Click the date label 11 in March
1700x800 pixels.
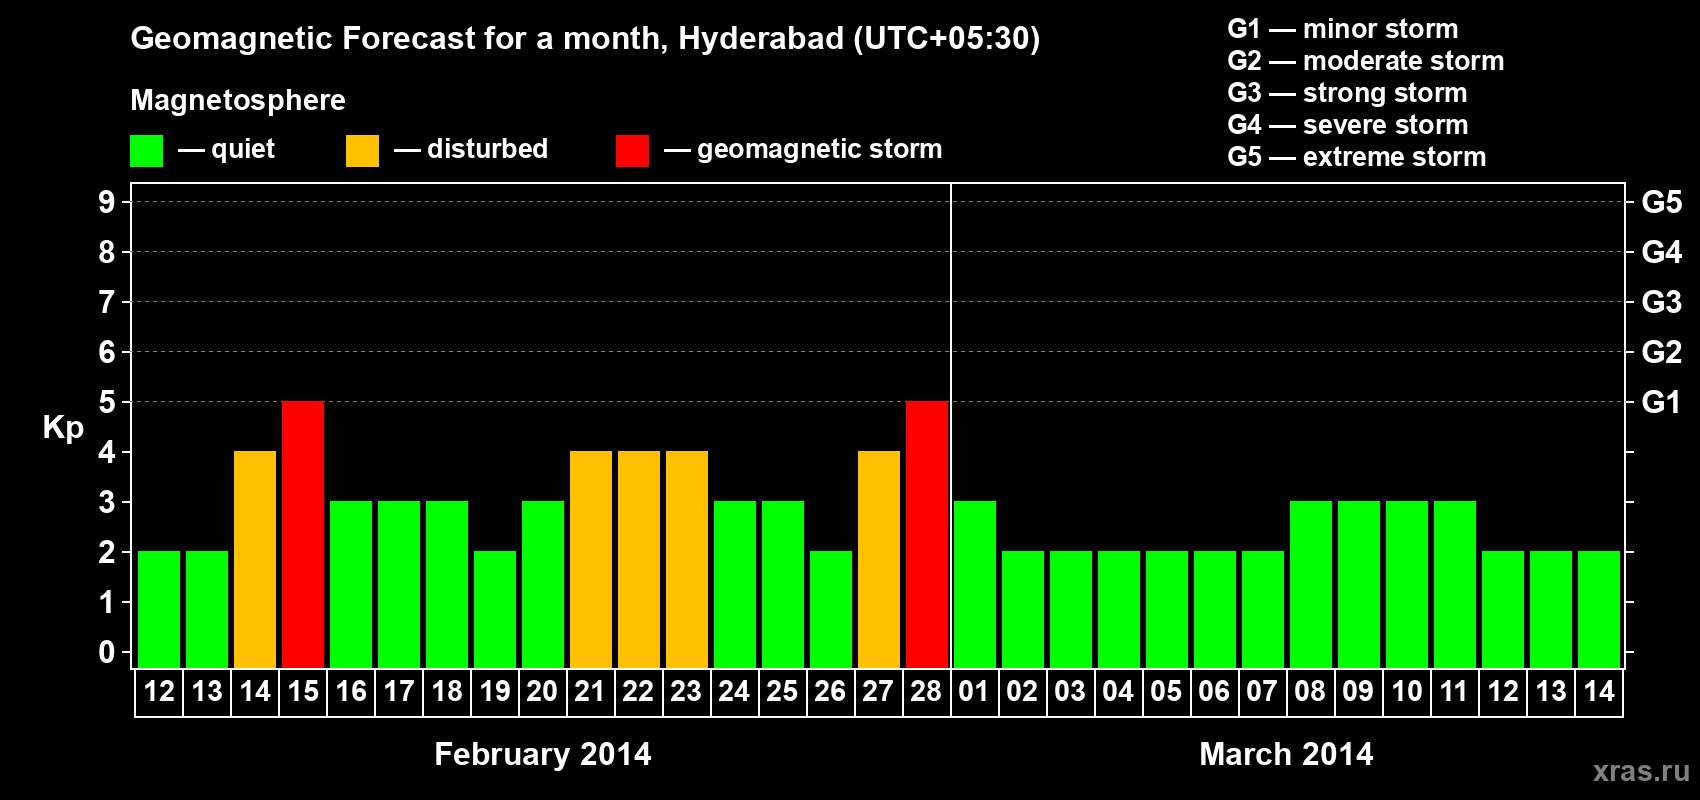tap(1454, 692)
